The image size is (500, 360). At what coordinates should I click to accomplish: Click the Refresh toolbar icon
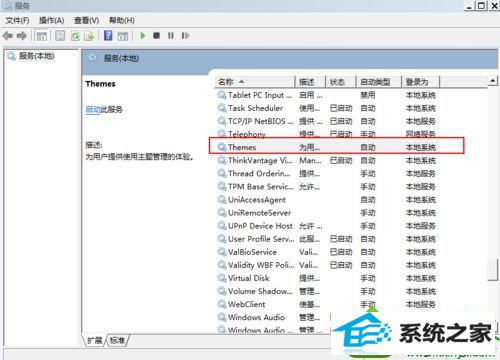coord(75,36)
